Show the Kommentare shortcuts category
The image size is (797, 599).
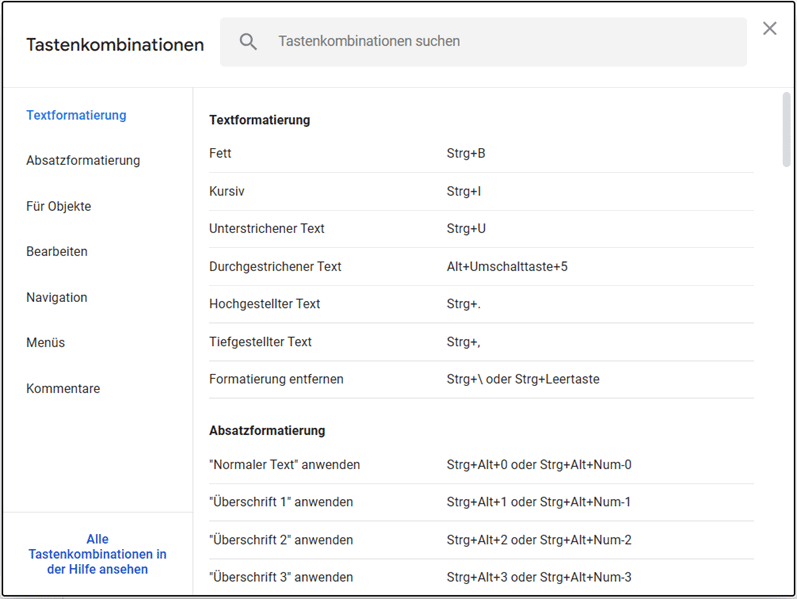63,388
